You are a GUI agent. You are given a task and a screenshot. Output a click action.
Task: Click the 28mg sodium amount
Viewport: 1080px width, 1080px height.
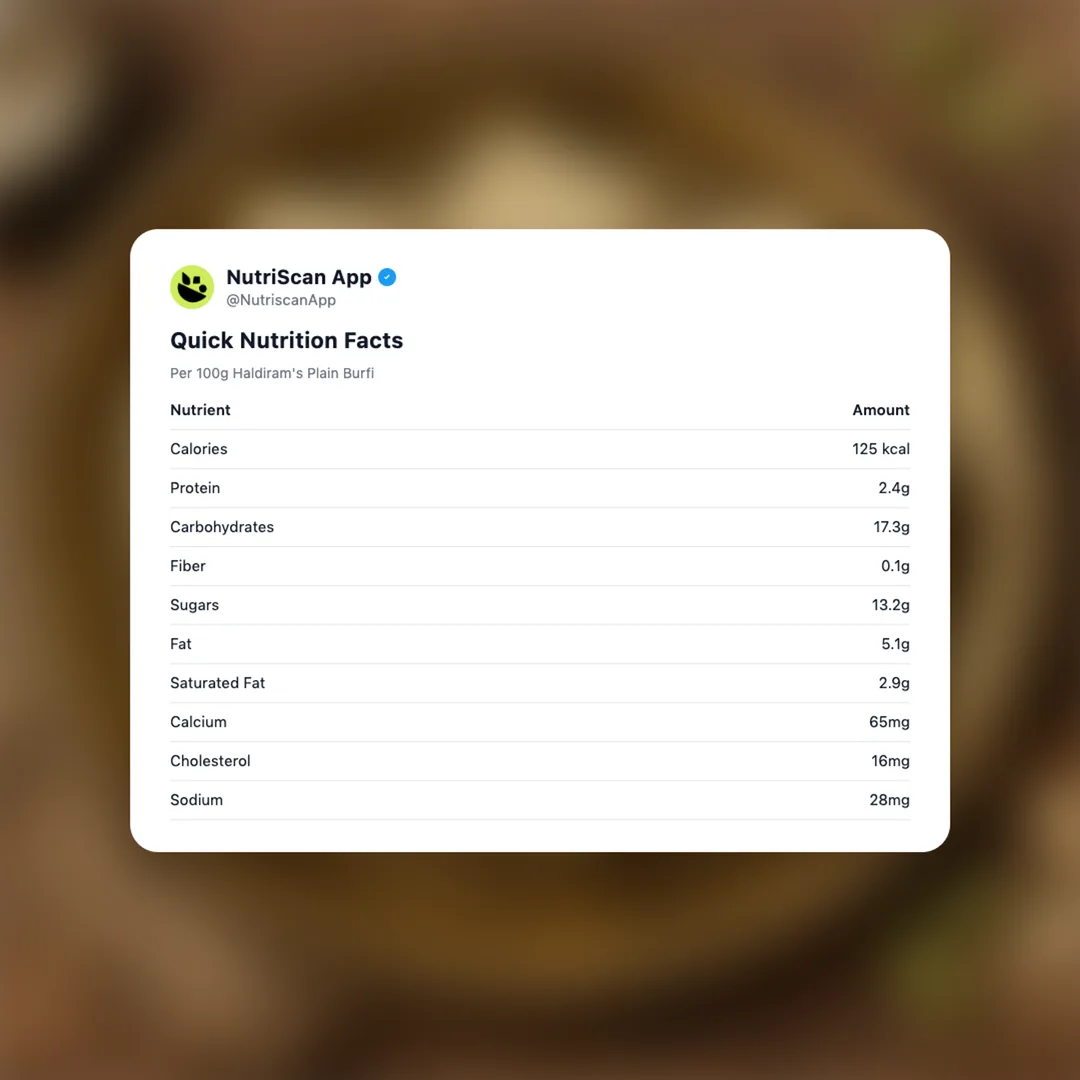[889, 800]
